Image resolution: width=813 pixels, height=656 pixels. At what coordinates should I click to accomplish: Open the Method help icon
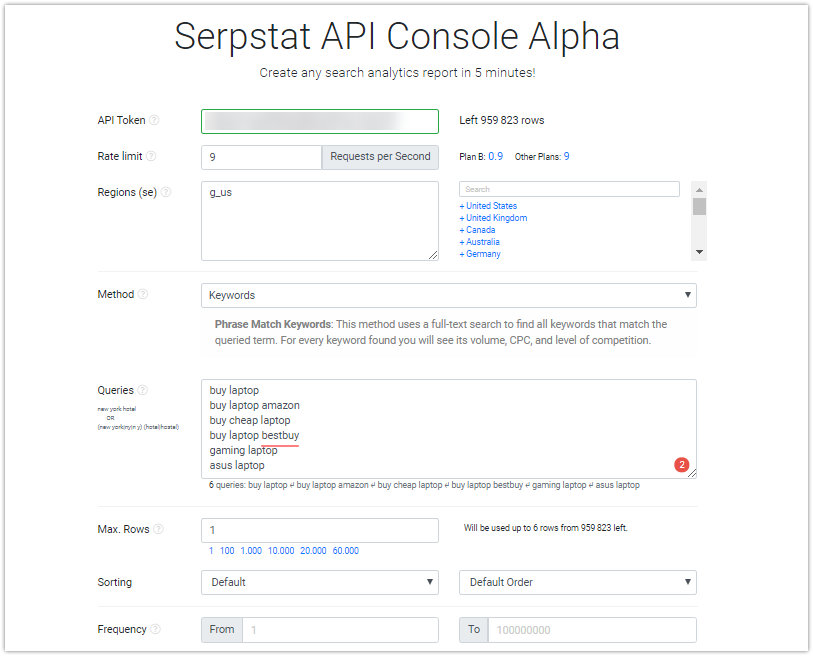click(143, 294)
